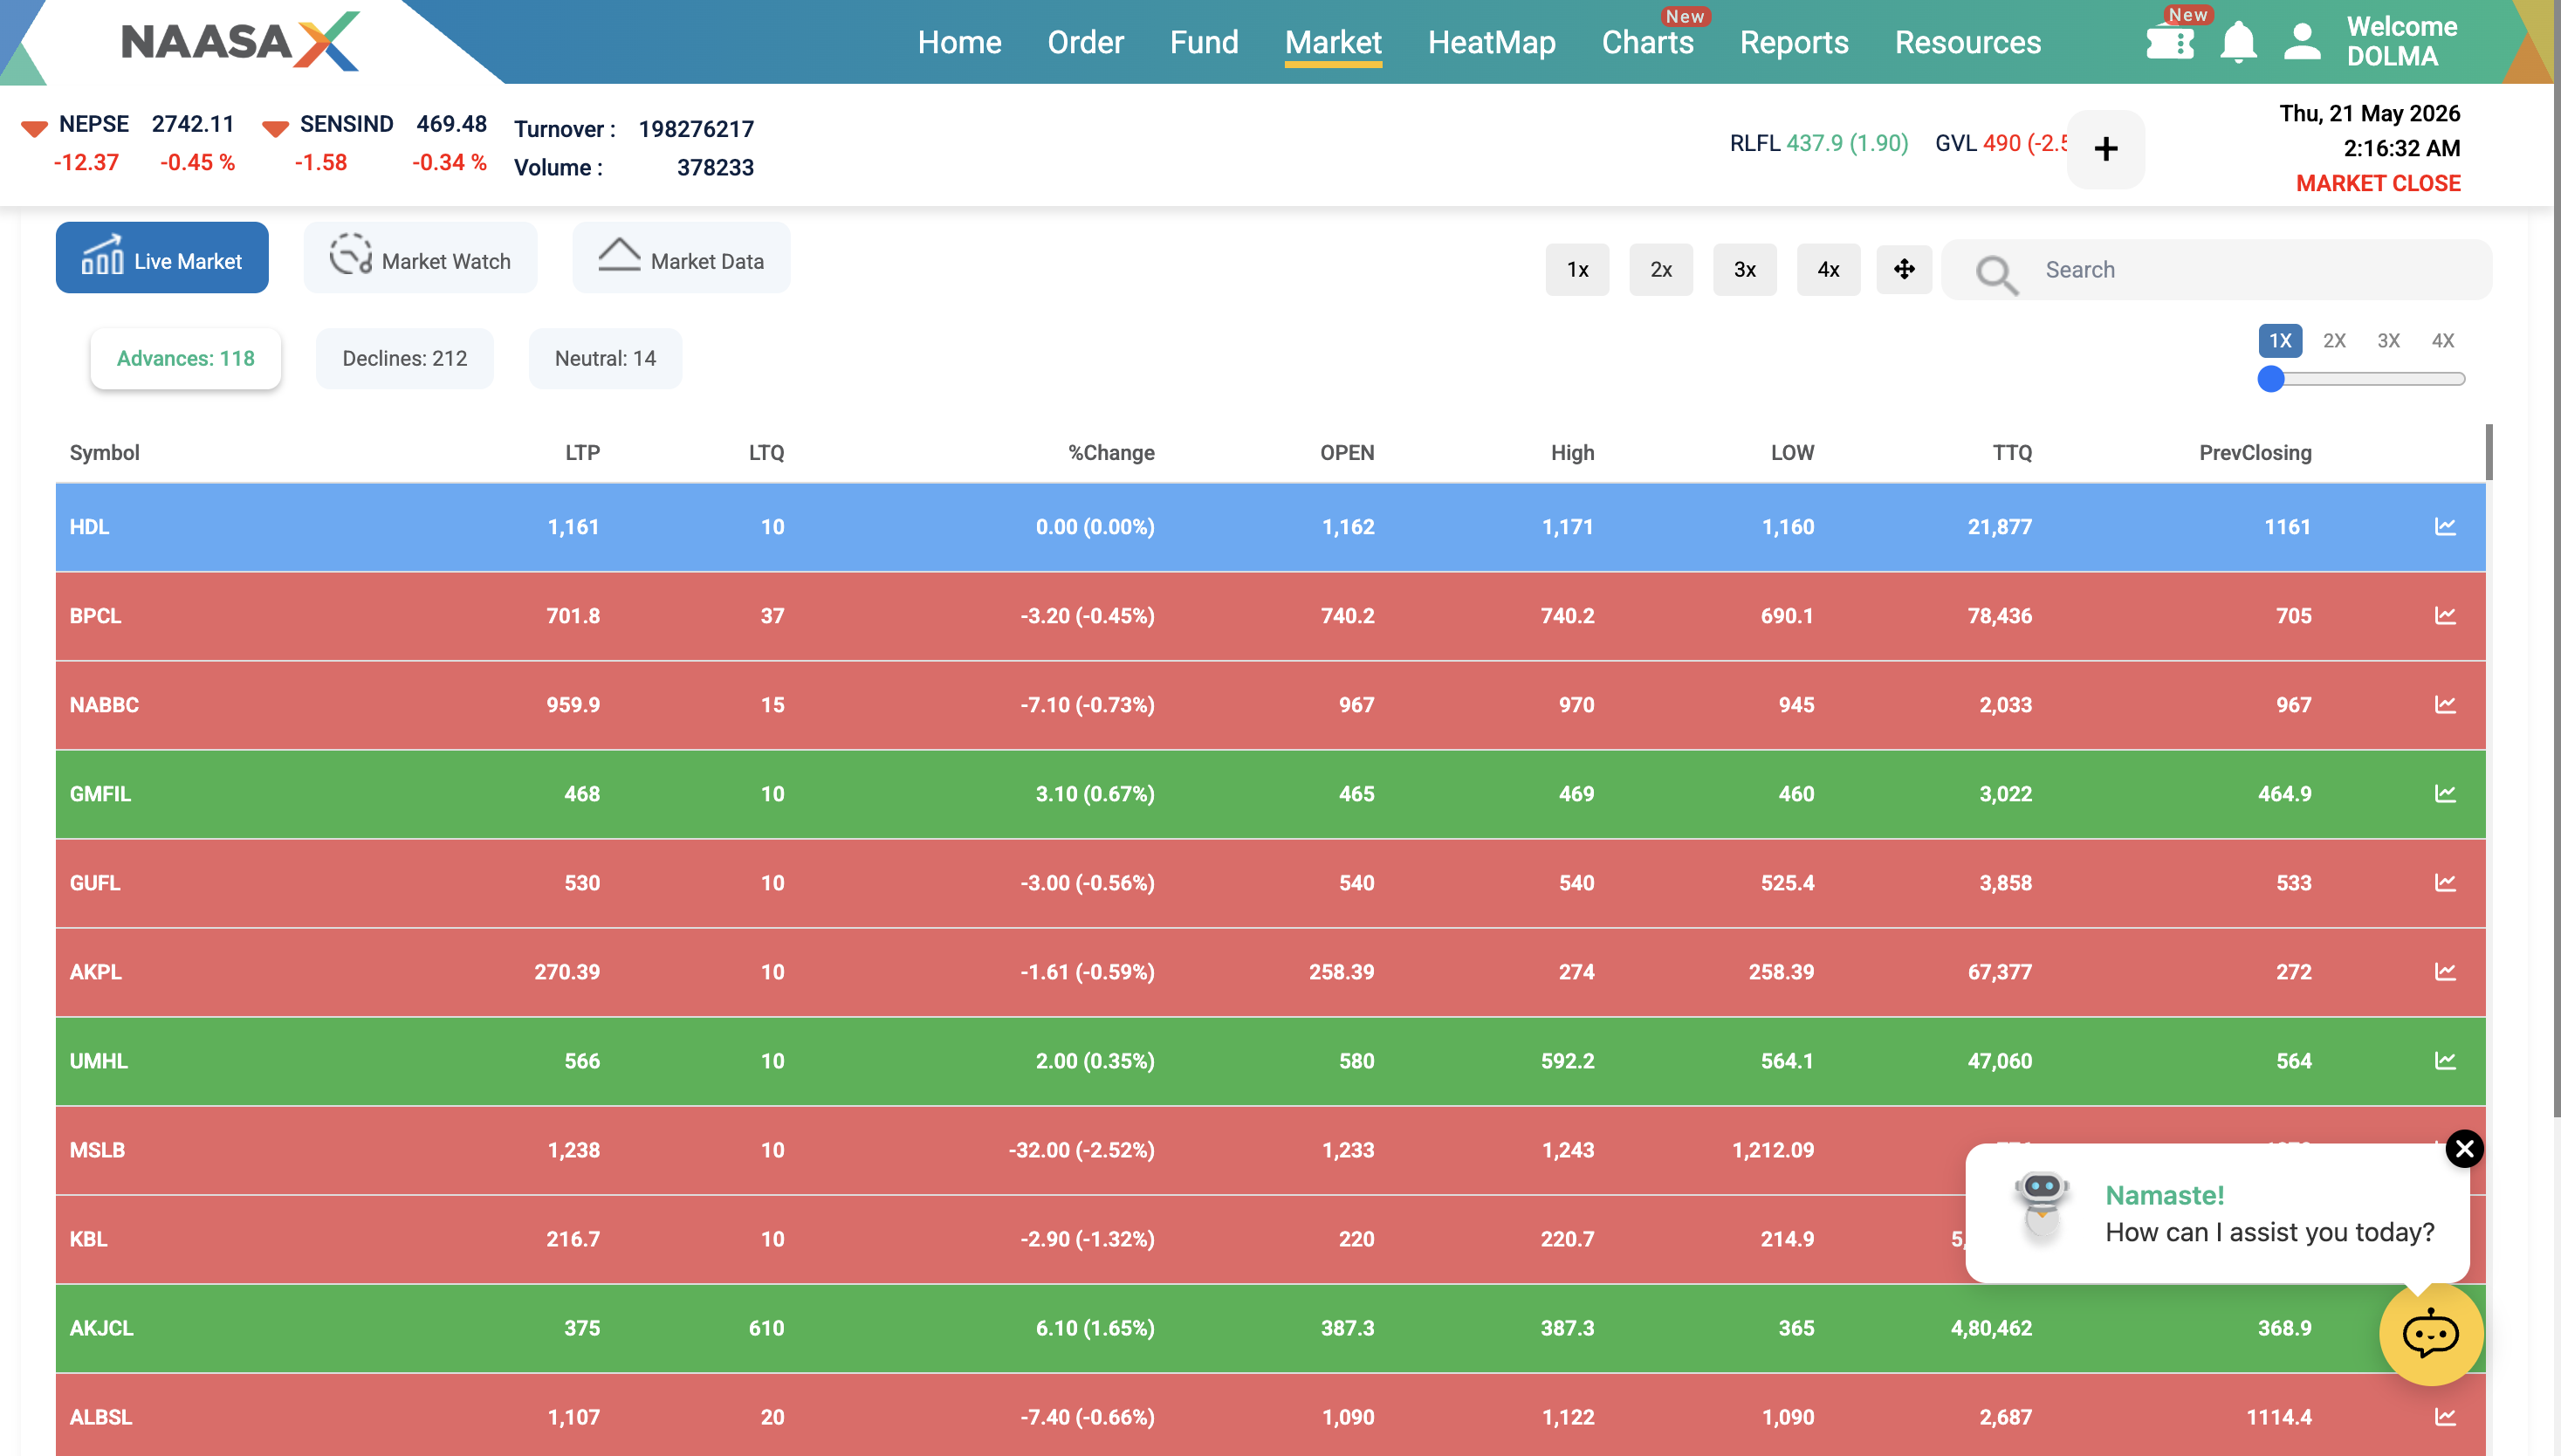Filter by Advances: 118

(x=185, y=359)
